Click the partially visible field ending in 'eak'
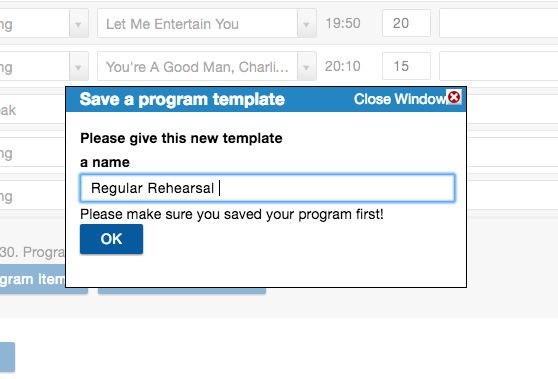Screen dimensions: 558x379 (32, 110)
